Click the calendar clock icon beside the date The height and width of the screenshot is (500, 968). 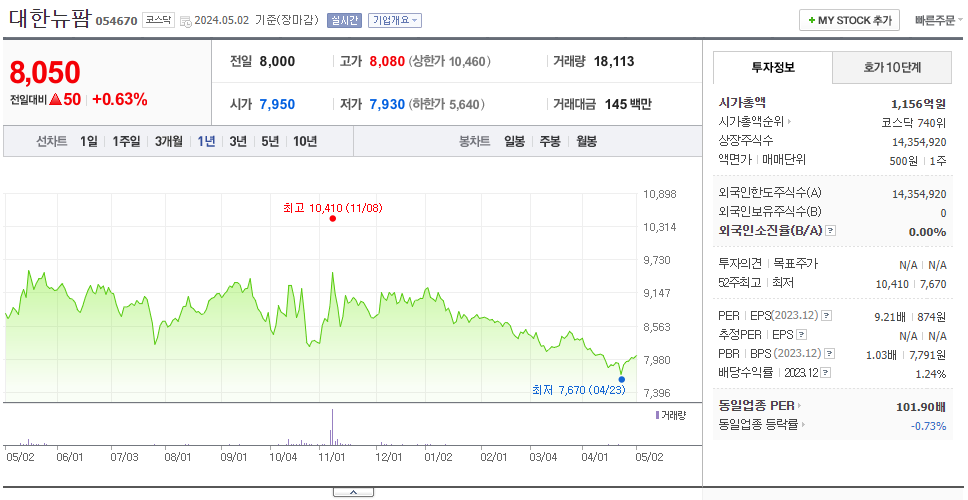tap(186, 22)
